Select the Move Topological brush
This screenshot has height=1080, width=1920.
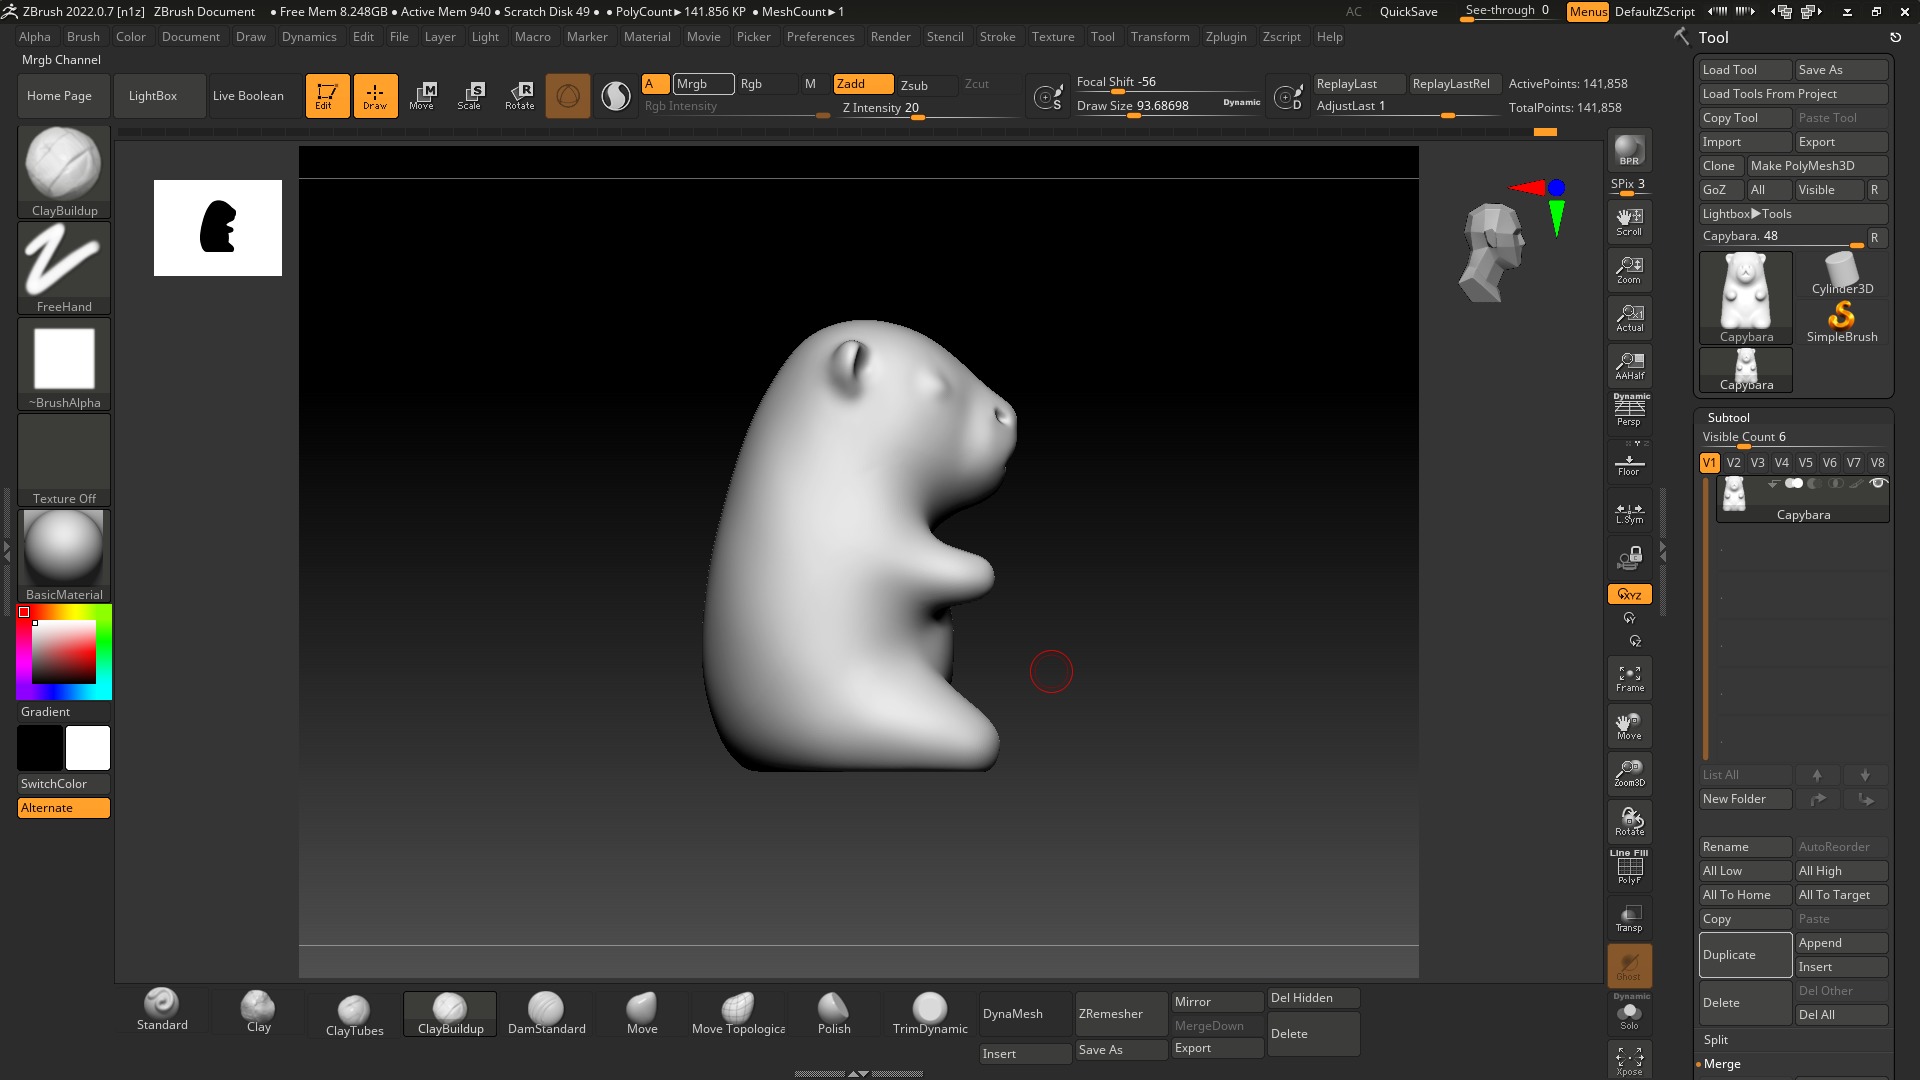pos(738,1012)
